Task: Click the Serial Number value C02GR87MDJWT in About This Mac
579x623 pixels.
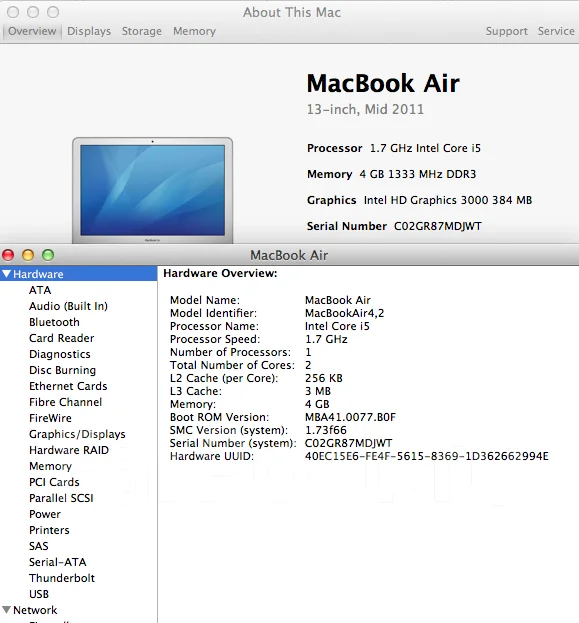Action: click(x=438, y=226)
